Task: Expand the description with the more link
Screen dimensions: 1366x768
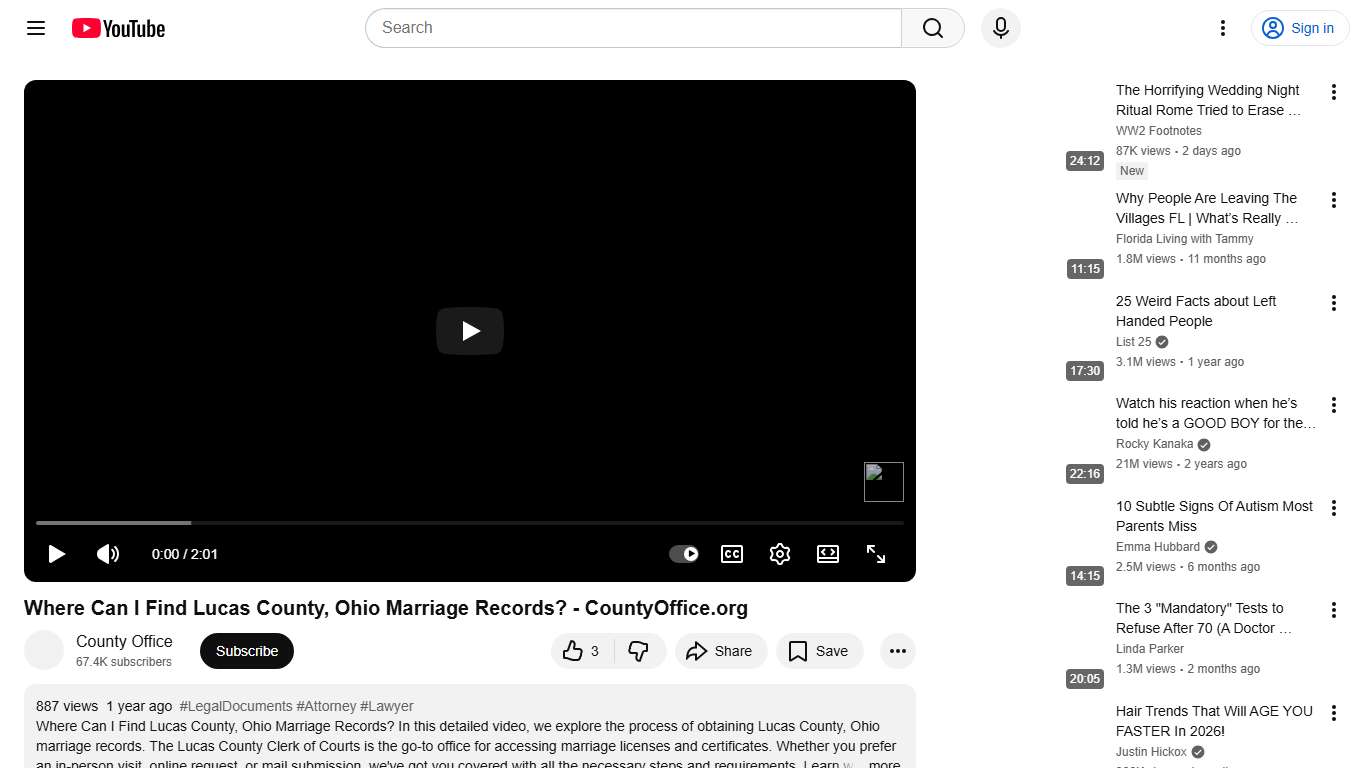Action: coord(884,763)
